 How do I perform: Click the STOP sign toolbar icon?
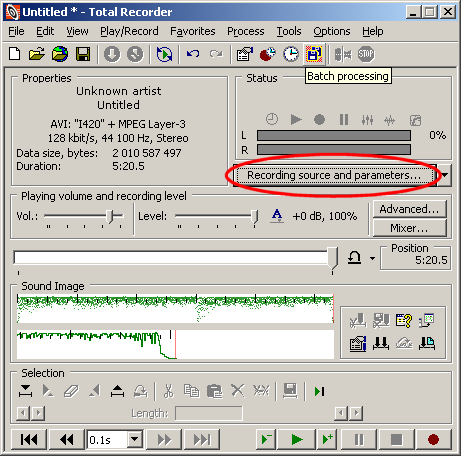pos(366,54)
